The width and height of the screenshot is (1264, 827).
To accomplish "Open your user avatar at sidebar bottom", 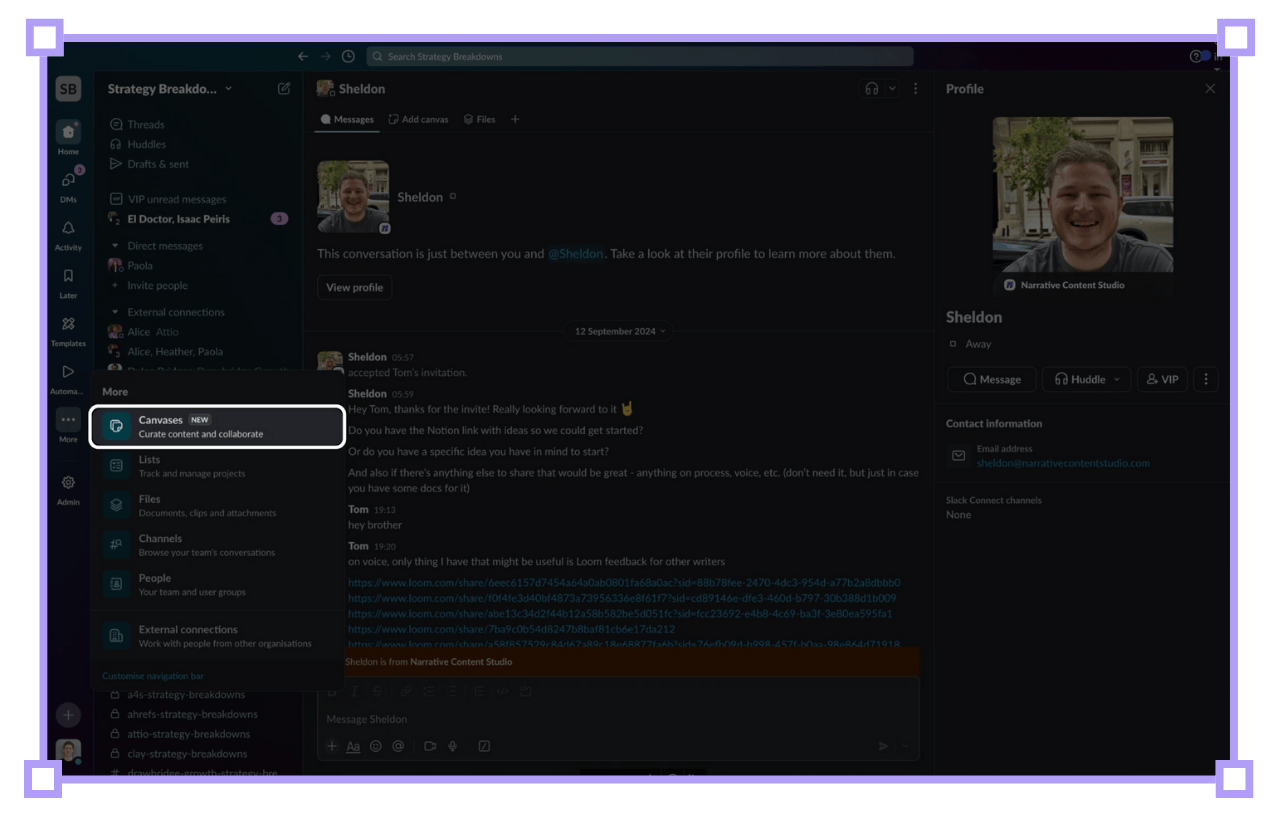I will tap(68, 751).
